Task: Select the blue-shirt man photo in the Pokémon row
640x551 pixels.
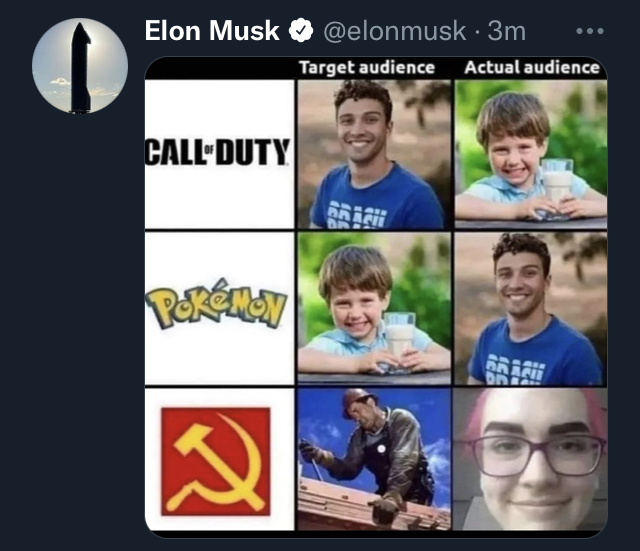Action: (x=531, y=309)
